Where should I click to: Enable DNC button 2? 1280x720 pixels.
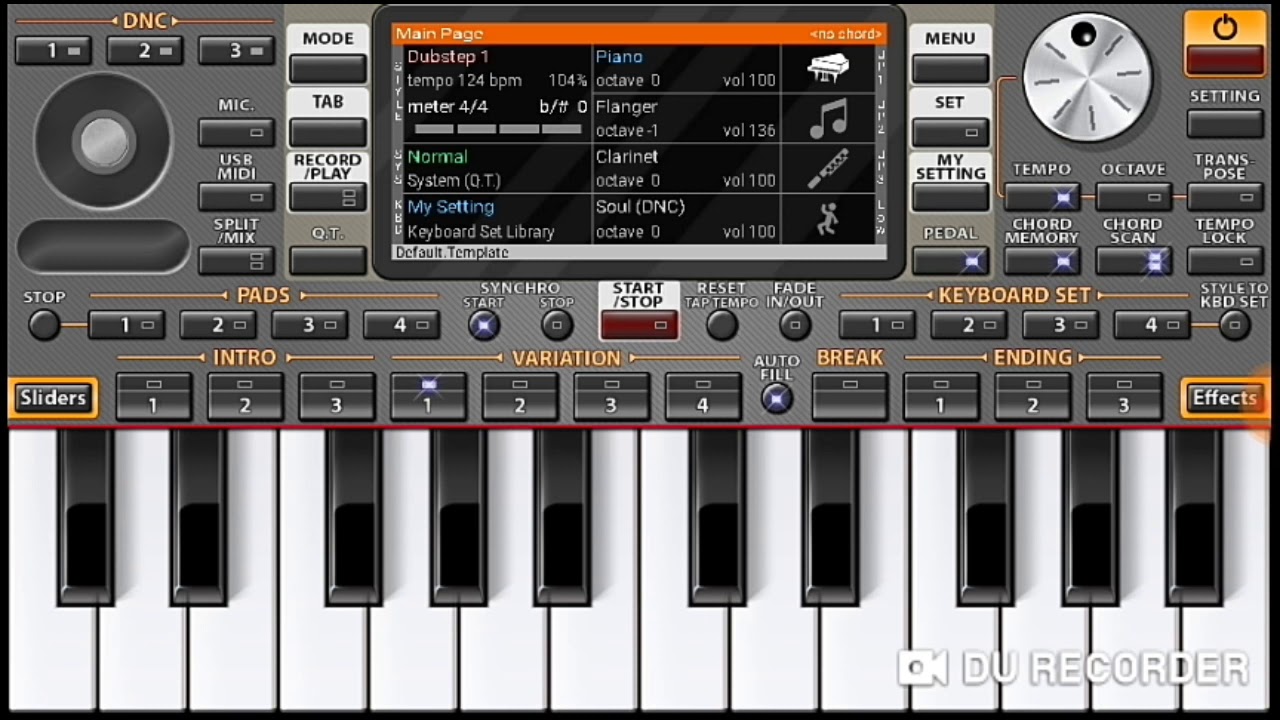click(144, 50)
